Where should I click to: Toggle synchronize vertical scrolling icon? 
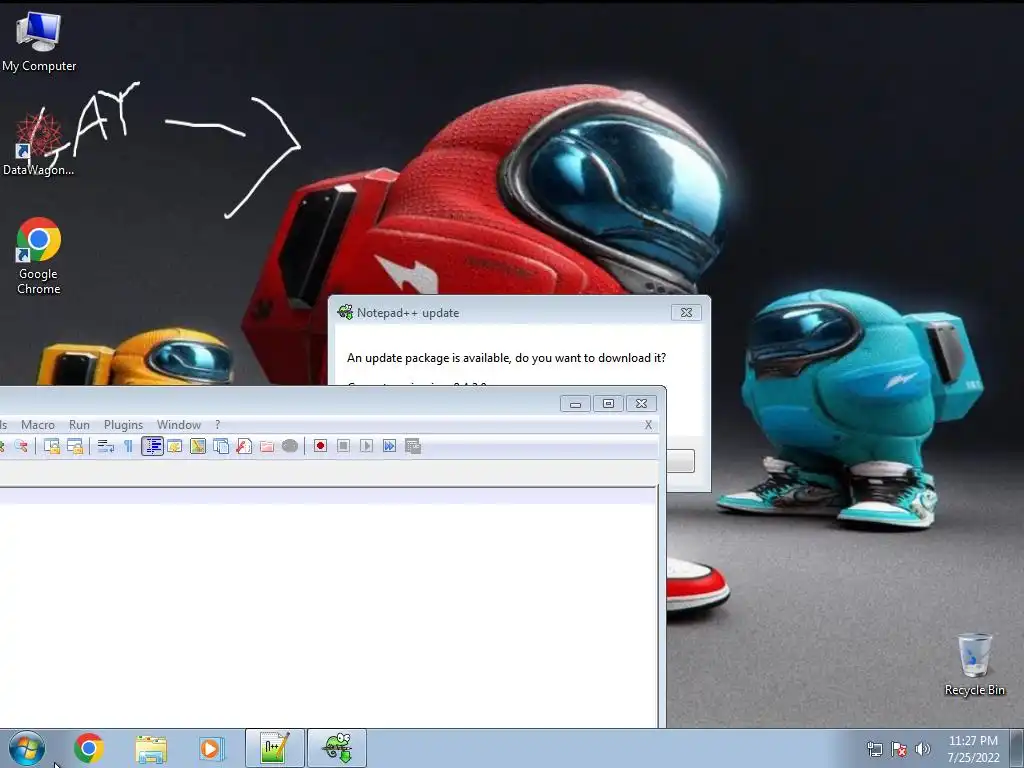(x=51, y=446)
